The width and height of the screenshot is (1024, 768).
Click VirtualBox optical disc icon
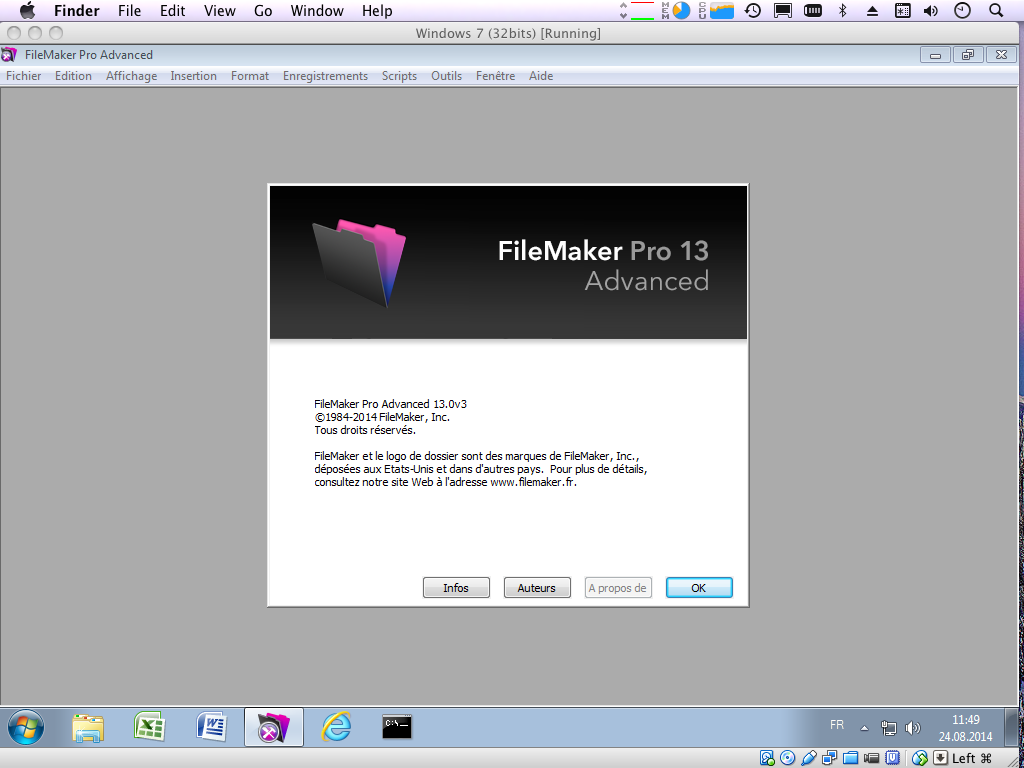[788, 758]
